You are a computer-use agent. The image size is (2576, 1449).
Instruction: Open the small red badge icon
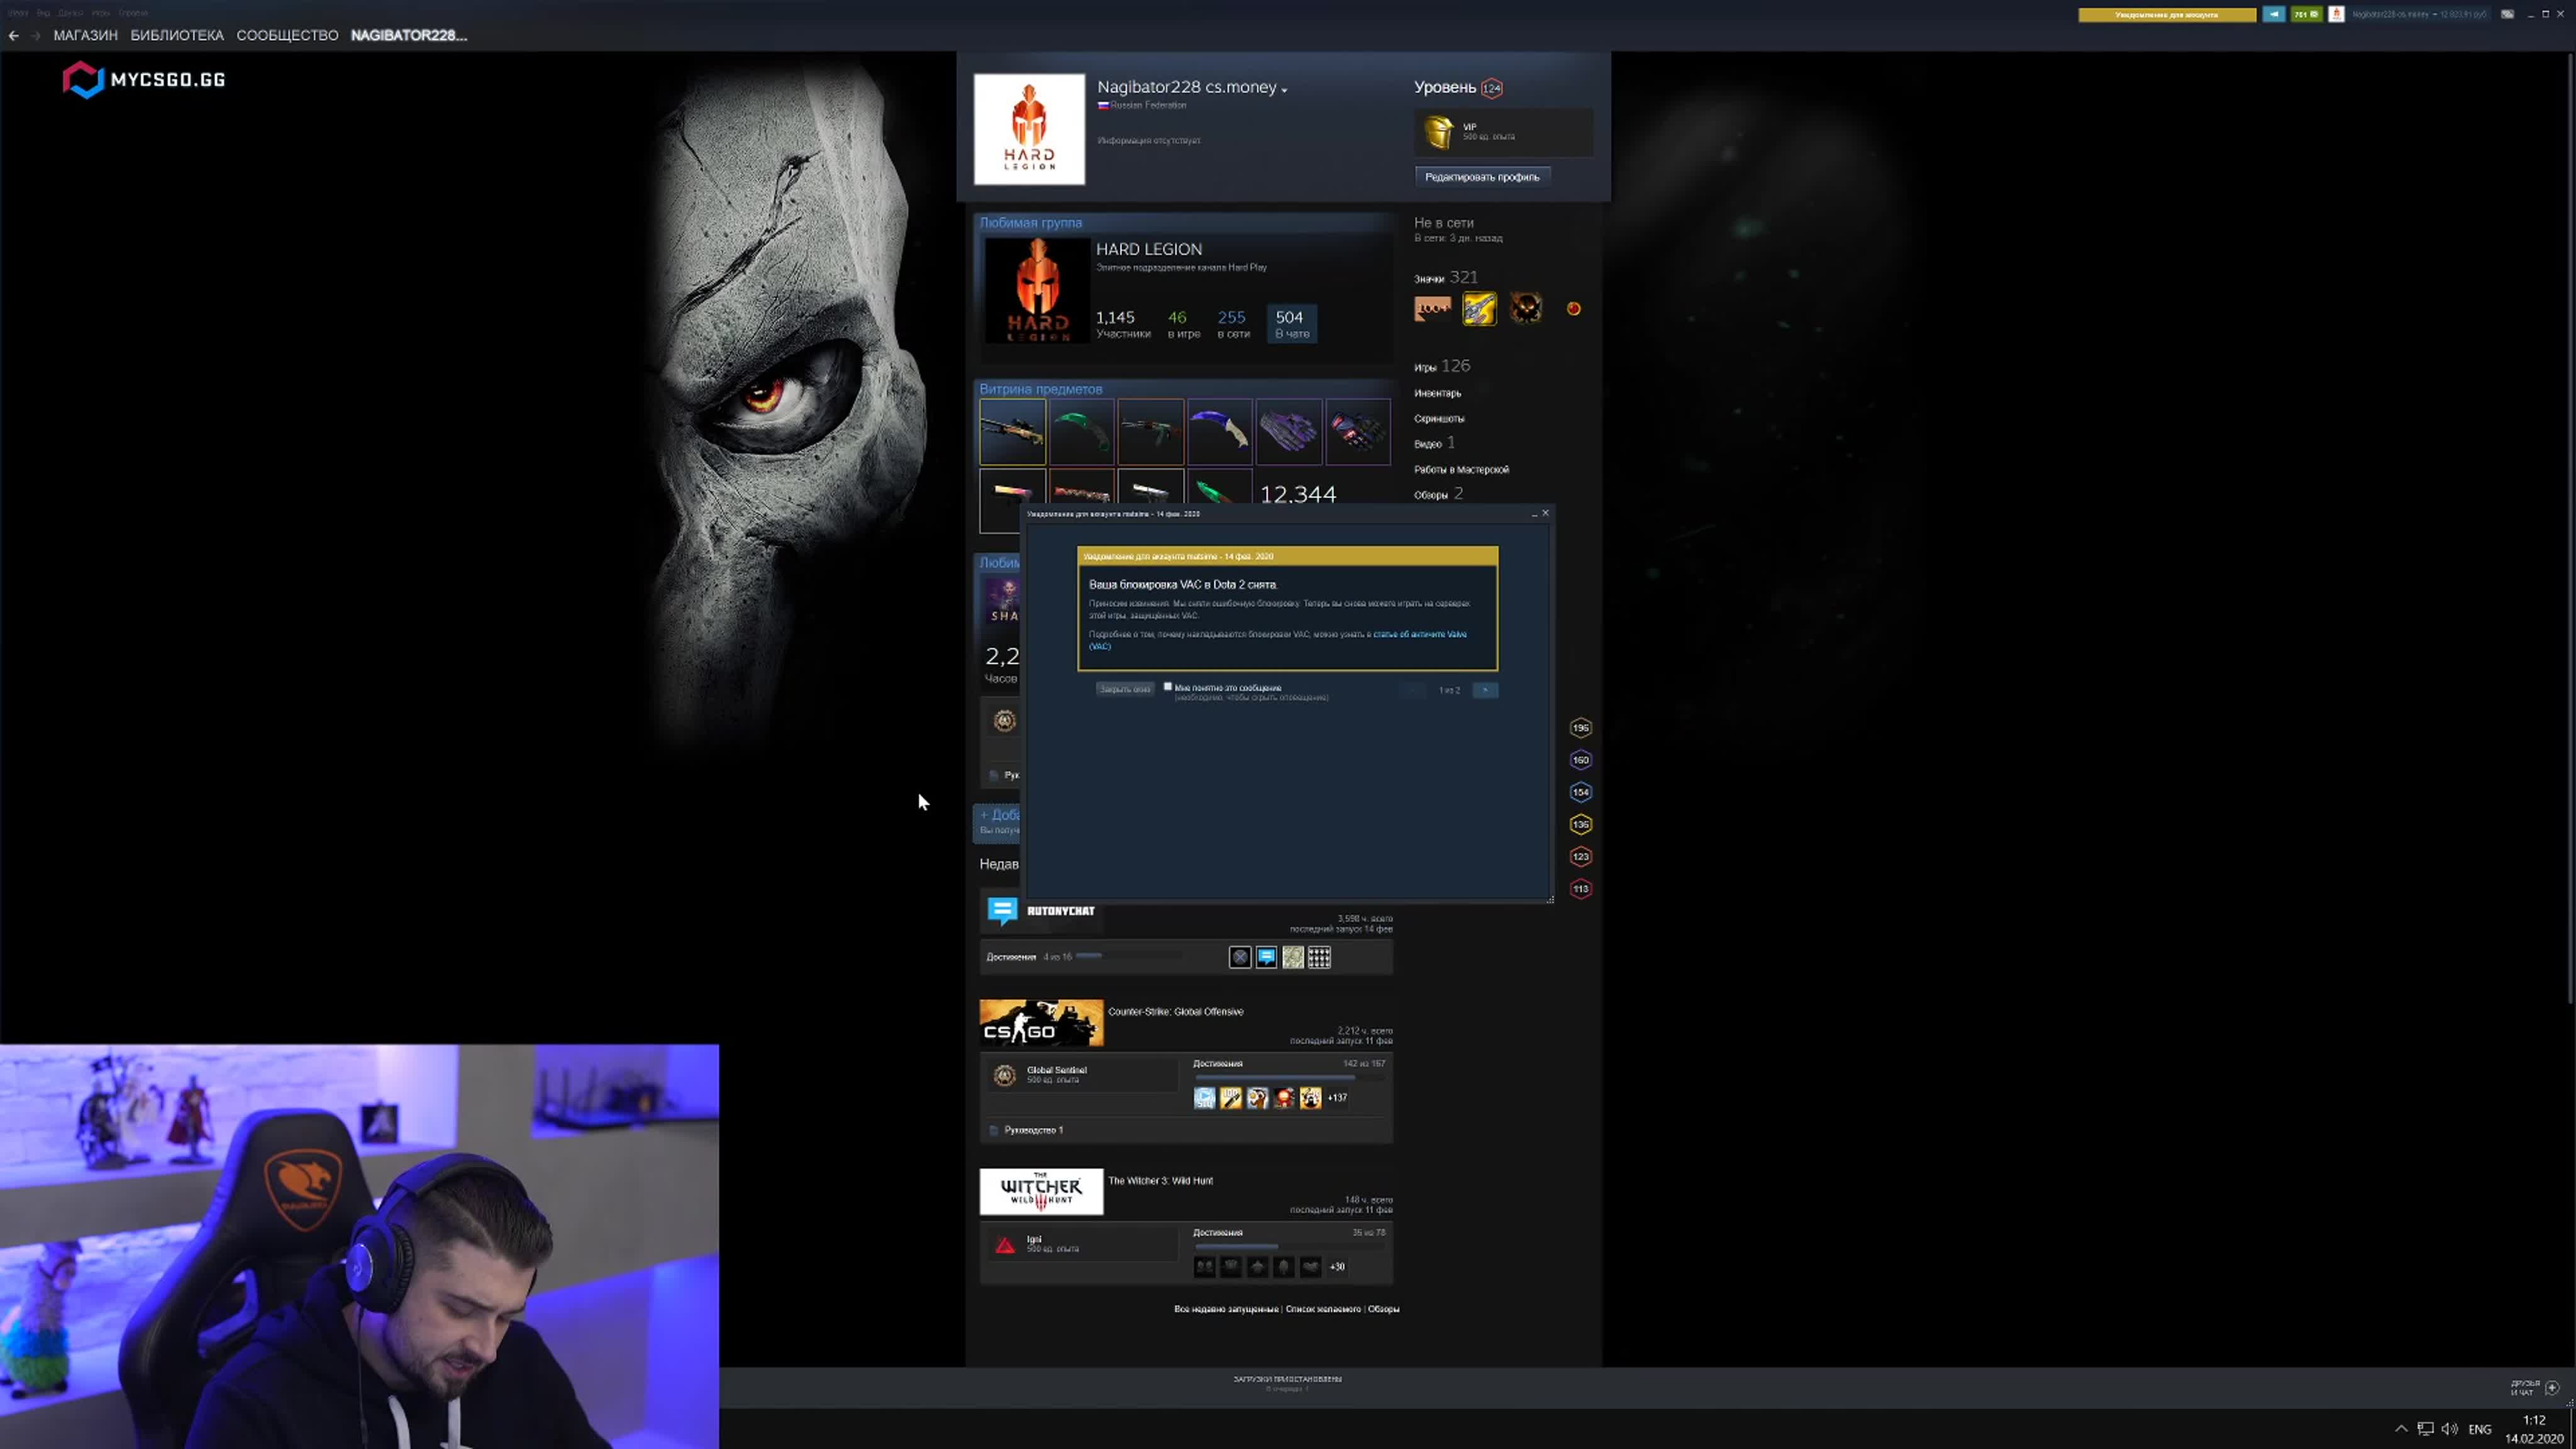coord(1573,309)
